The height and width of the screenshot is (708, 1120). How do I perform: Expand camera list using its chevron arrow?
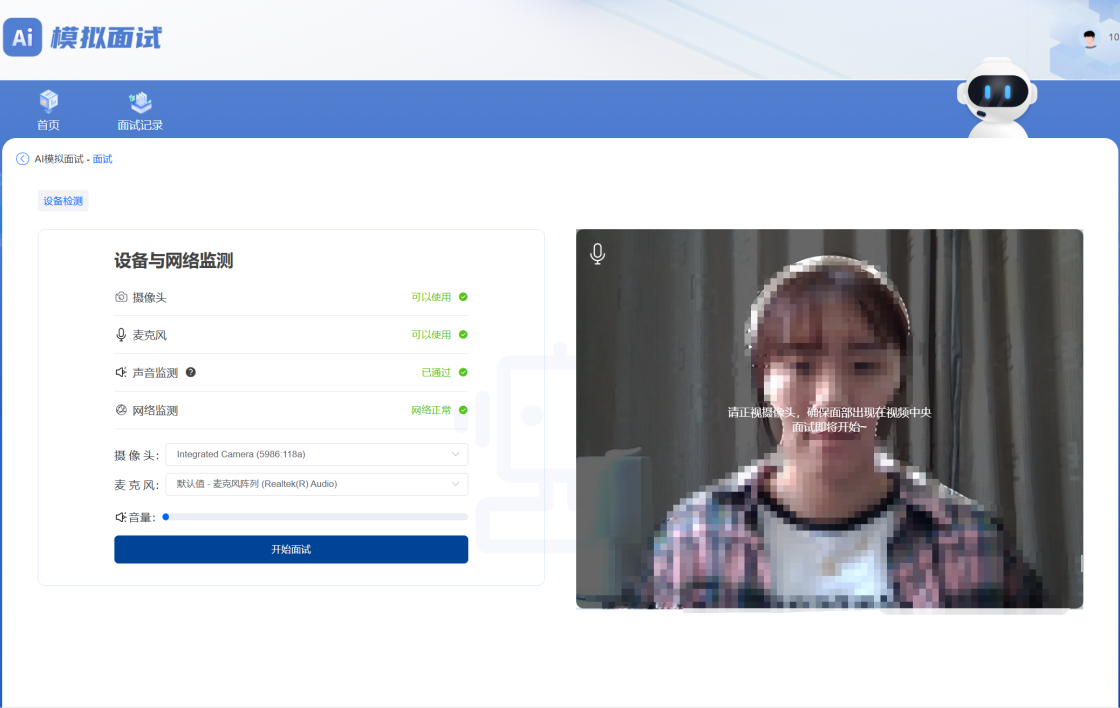coord(455,455)
